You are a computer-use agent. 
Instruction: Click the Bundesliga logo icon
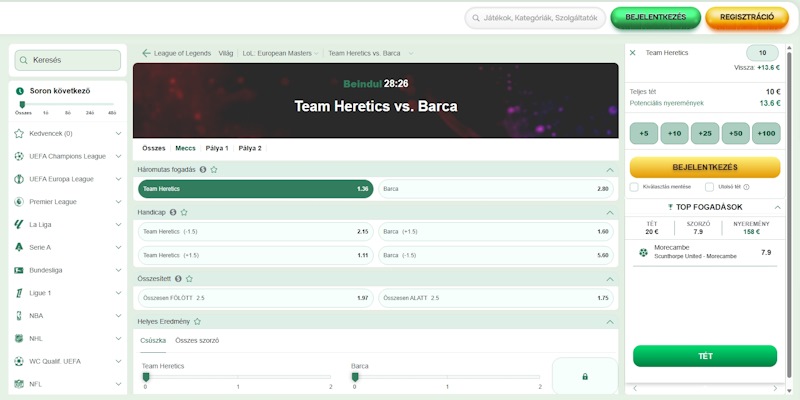coord(19,270)
